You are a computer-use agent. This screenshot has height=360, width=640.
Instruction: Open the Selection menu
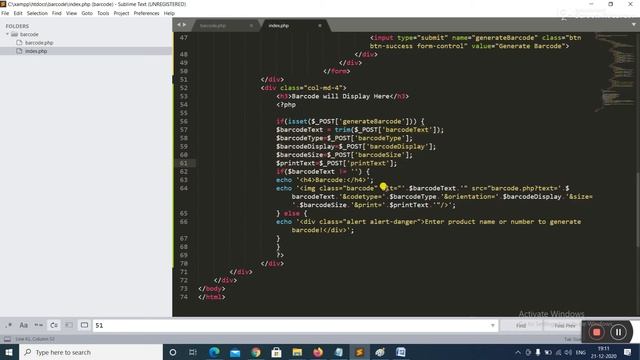click(37, 13)
